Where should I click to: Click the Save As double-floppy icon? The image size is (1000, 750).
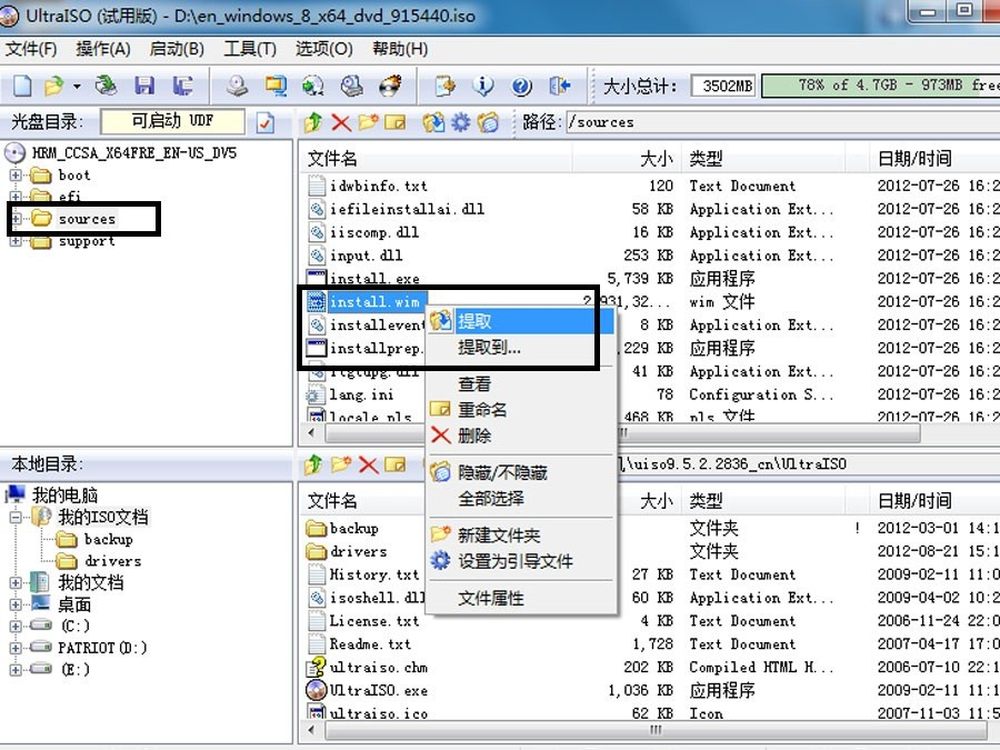[182, 85]
